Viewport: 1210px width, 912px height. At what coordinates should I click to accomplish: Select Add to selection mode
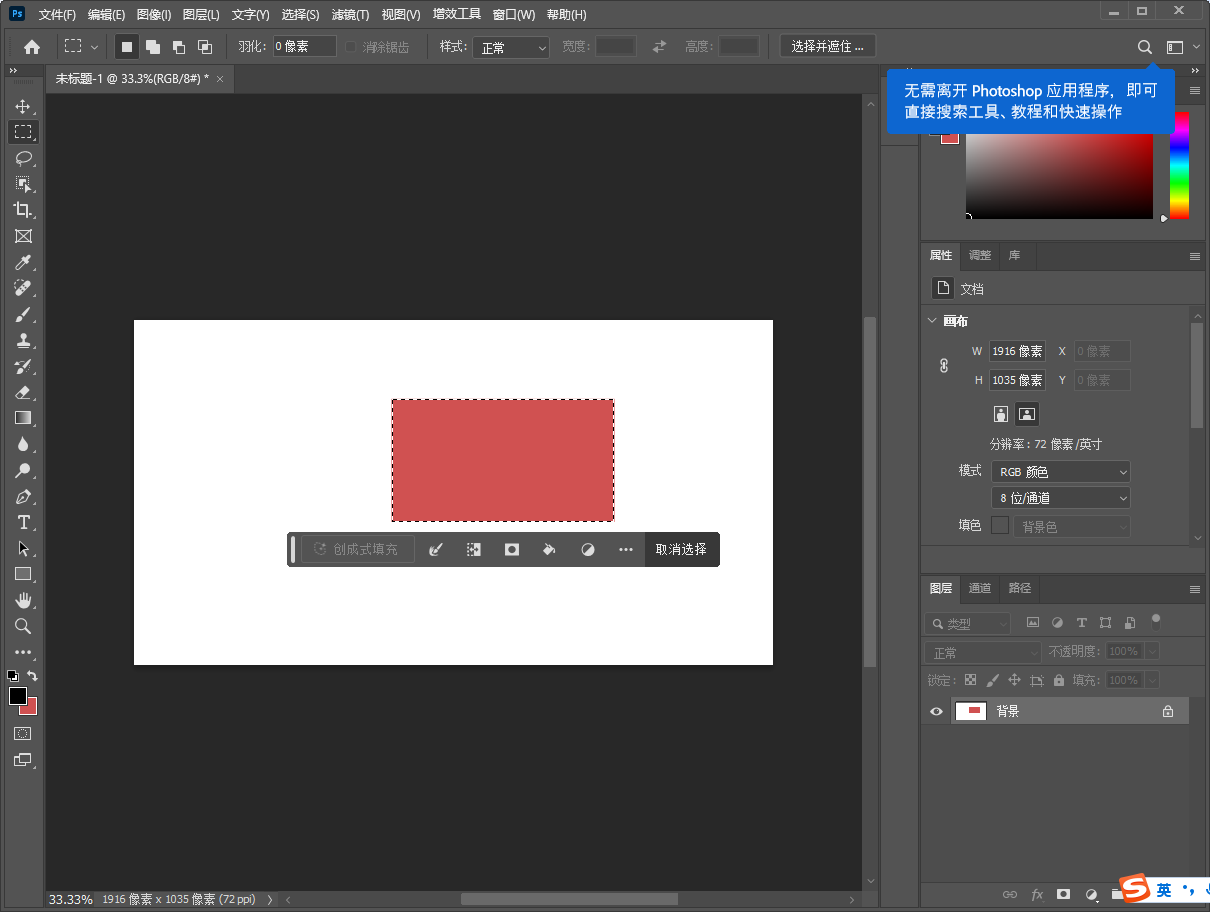pyautogui.click(x=153, y=47)
